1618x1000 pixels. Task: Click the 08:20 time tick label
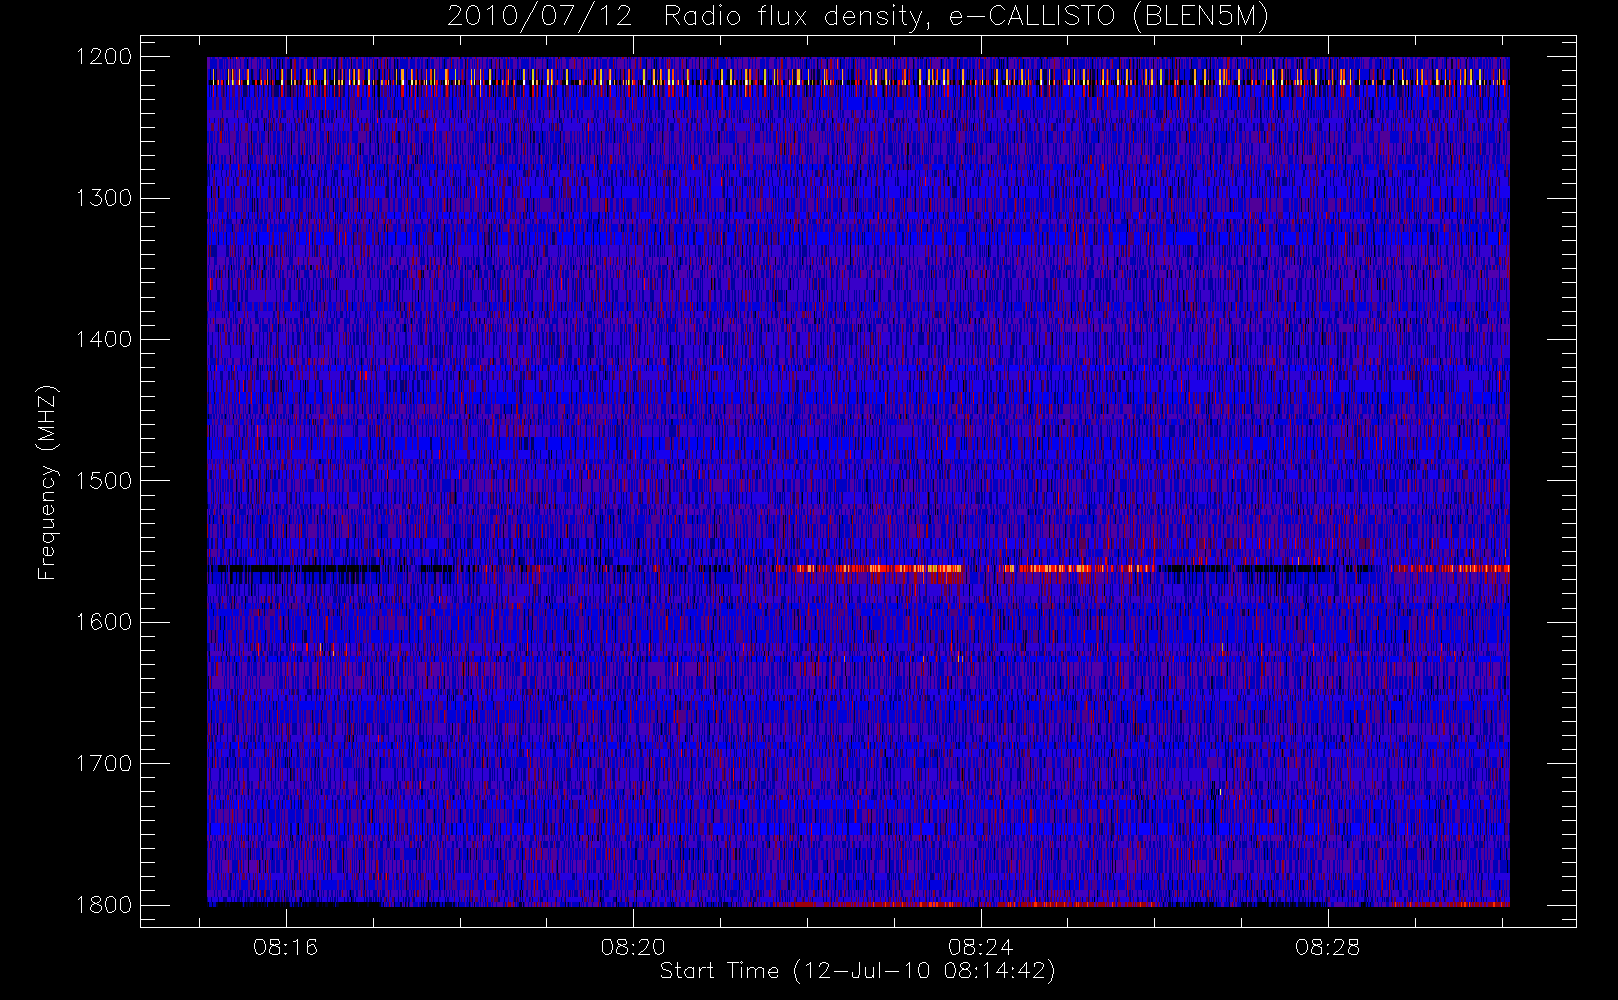coord(633,947)
